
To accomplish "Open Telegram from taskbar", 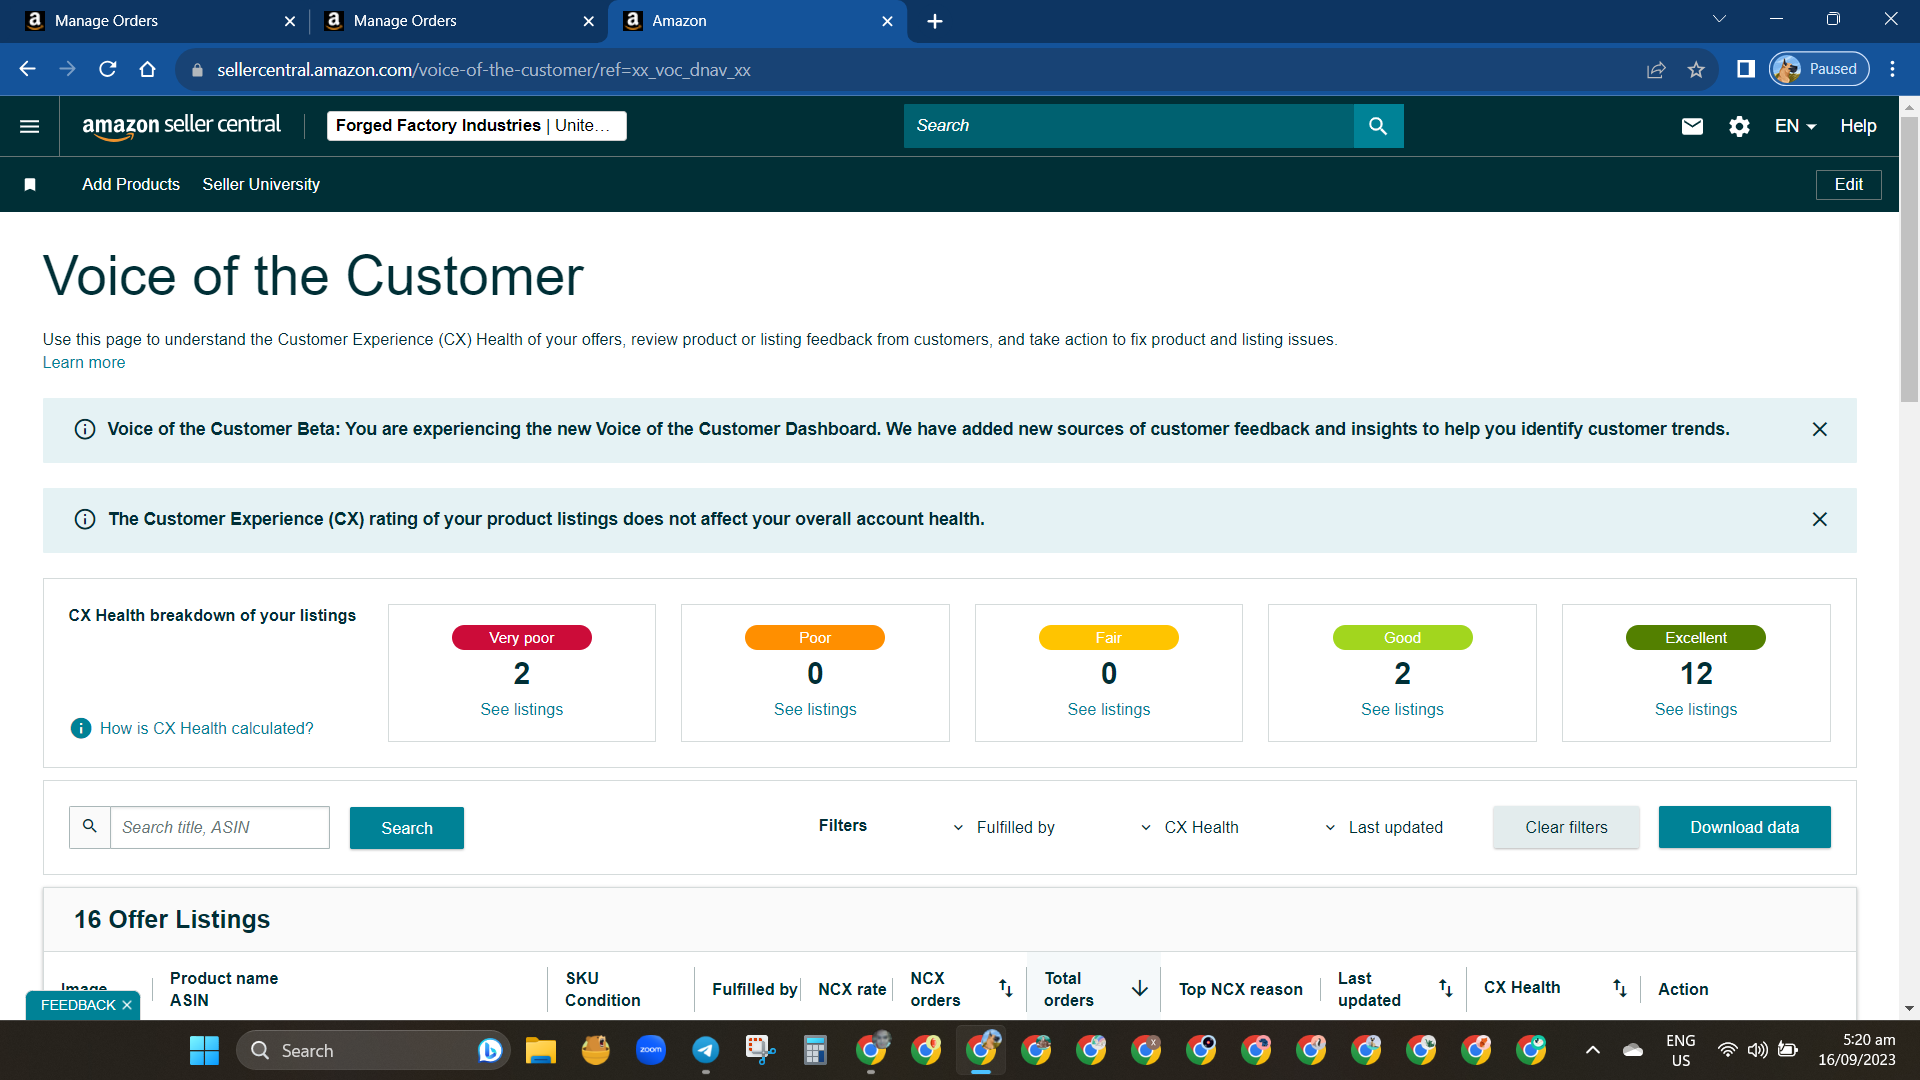I will click(706, 1050).
